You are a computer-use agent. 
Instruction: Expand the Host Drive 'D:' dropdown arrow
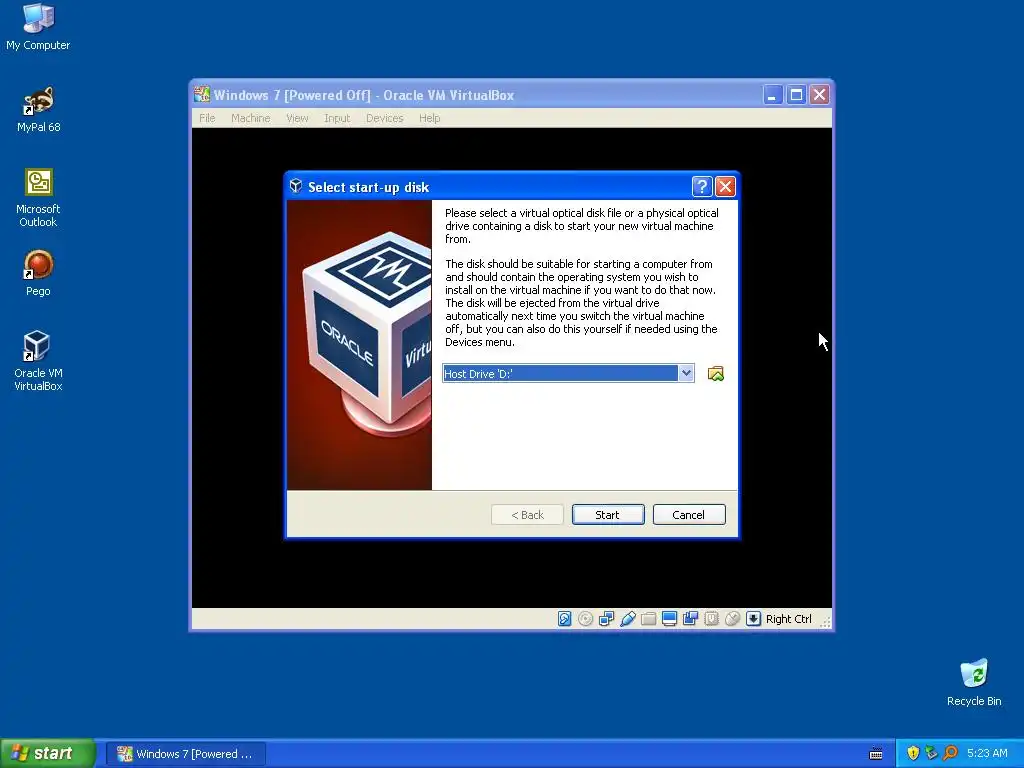[686, 373]
